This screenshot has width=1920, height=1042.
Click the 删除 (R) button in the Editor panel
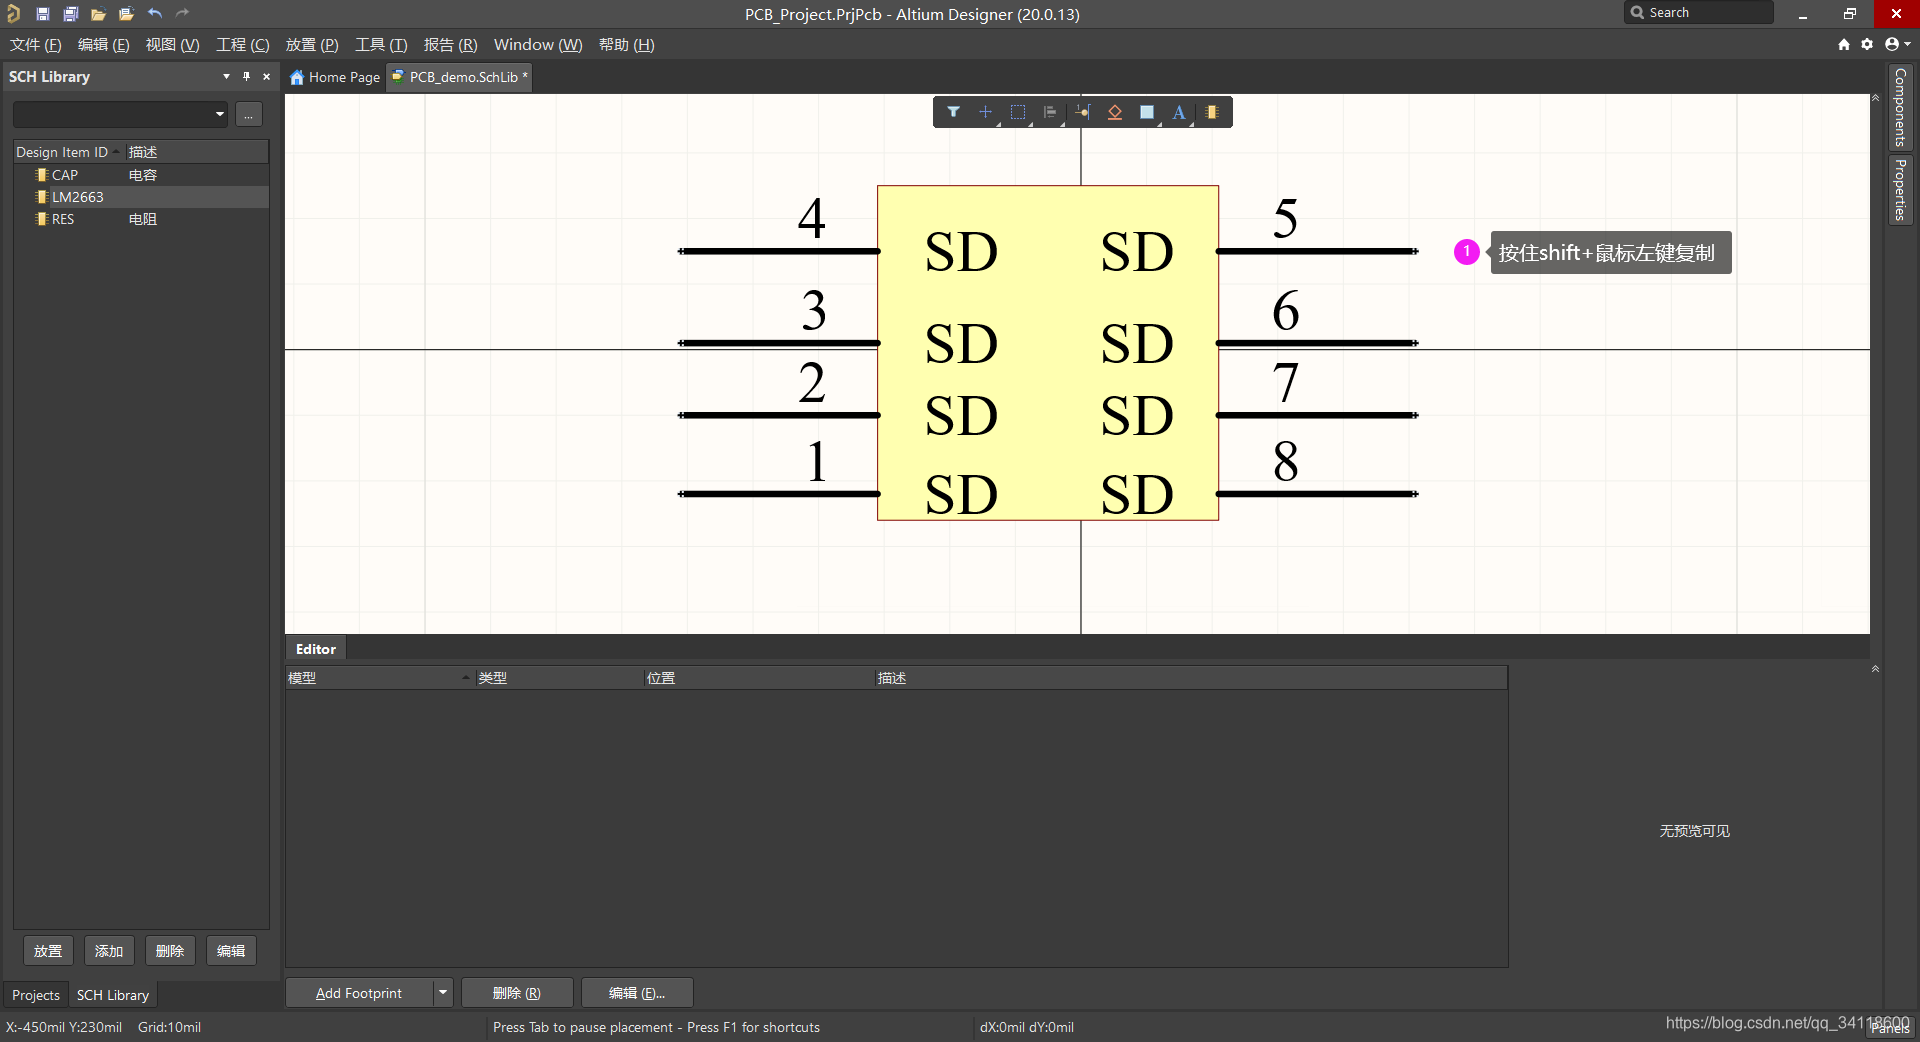(x=517, y=992)
